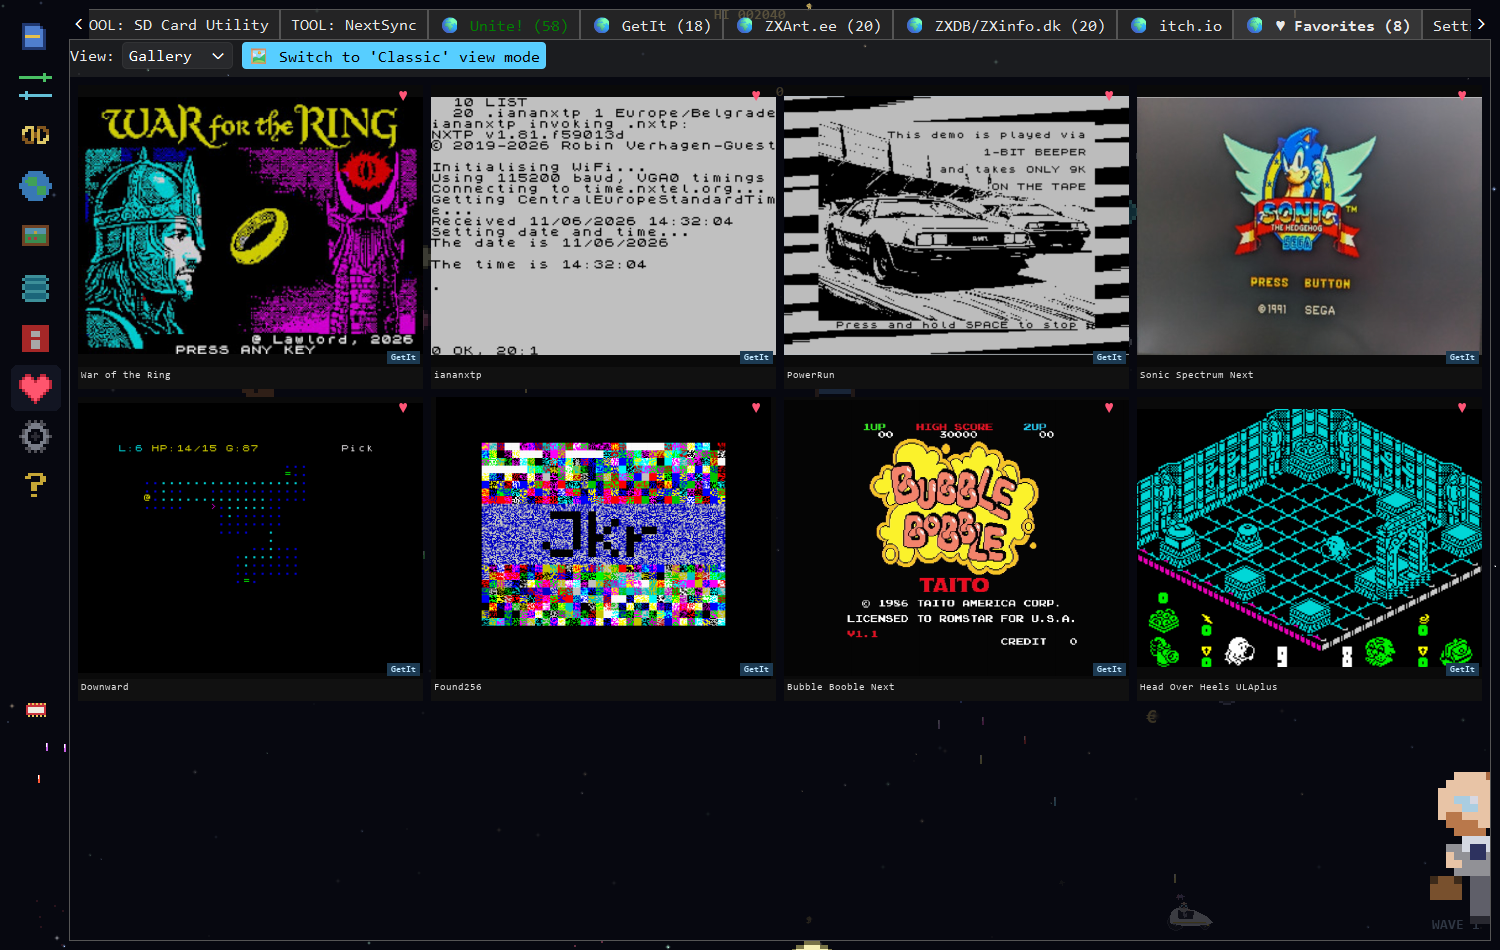The height and width of the screenshot is (950, 1500).
Task: Toggle favorite heart on War of the Ring
Action: (403, 96)
